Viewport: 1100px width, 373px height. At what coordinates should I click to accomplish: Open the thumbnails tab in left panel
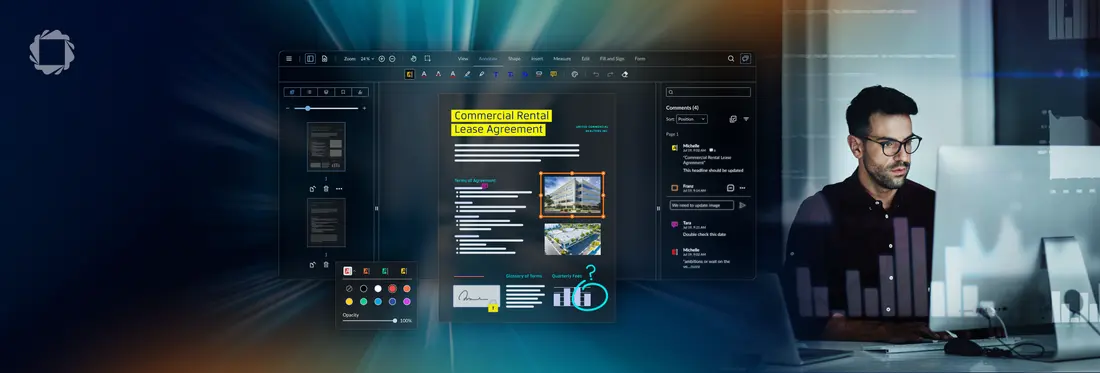pos(291,92)
